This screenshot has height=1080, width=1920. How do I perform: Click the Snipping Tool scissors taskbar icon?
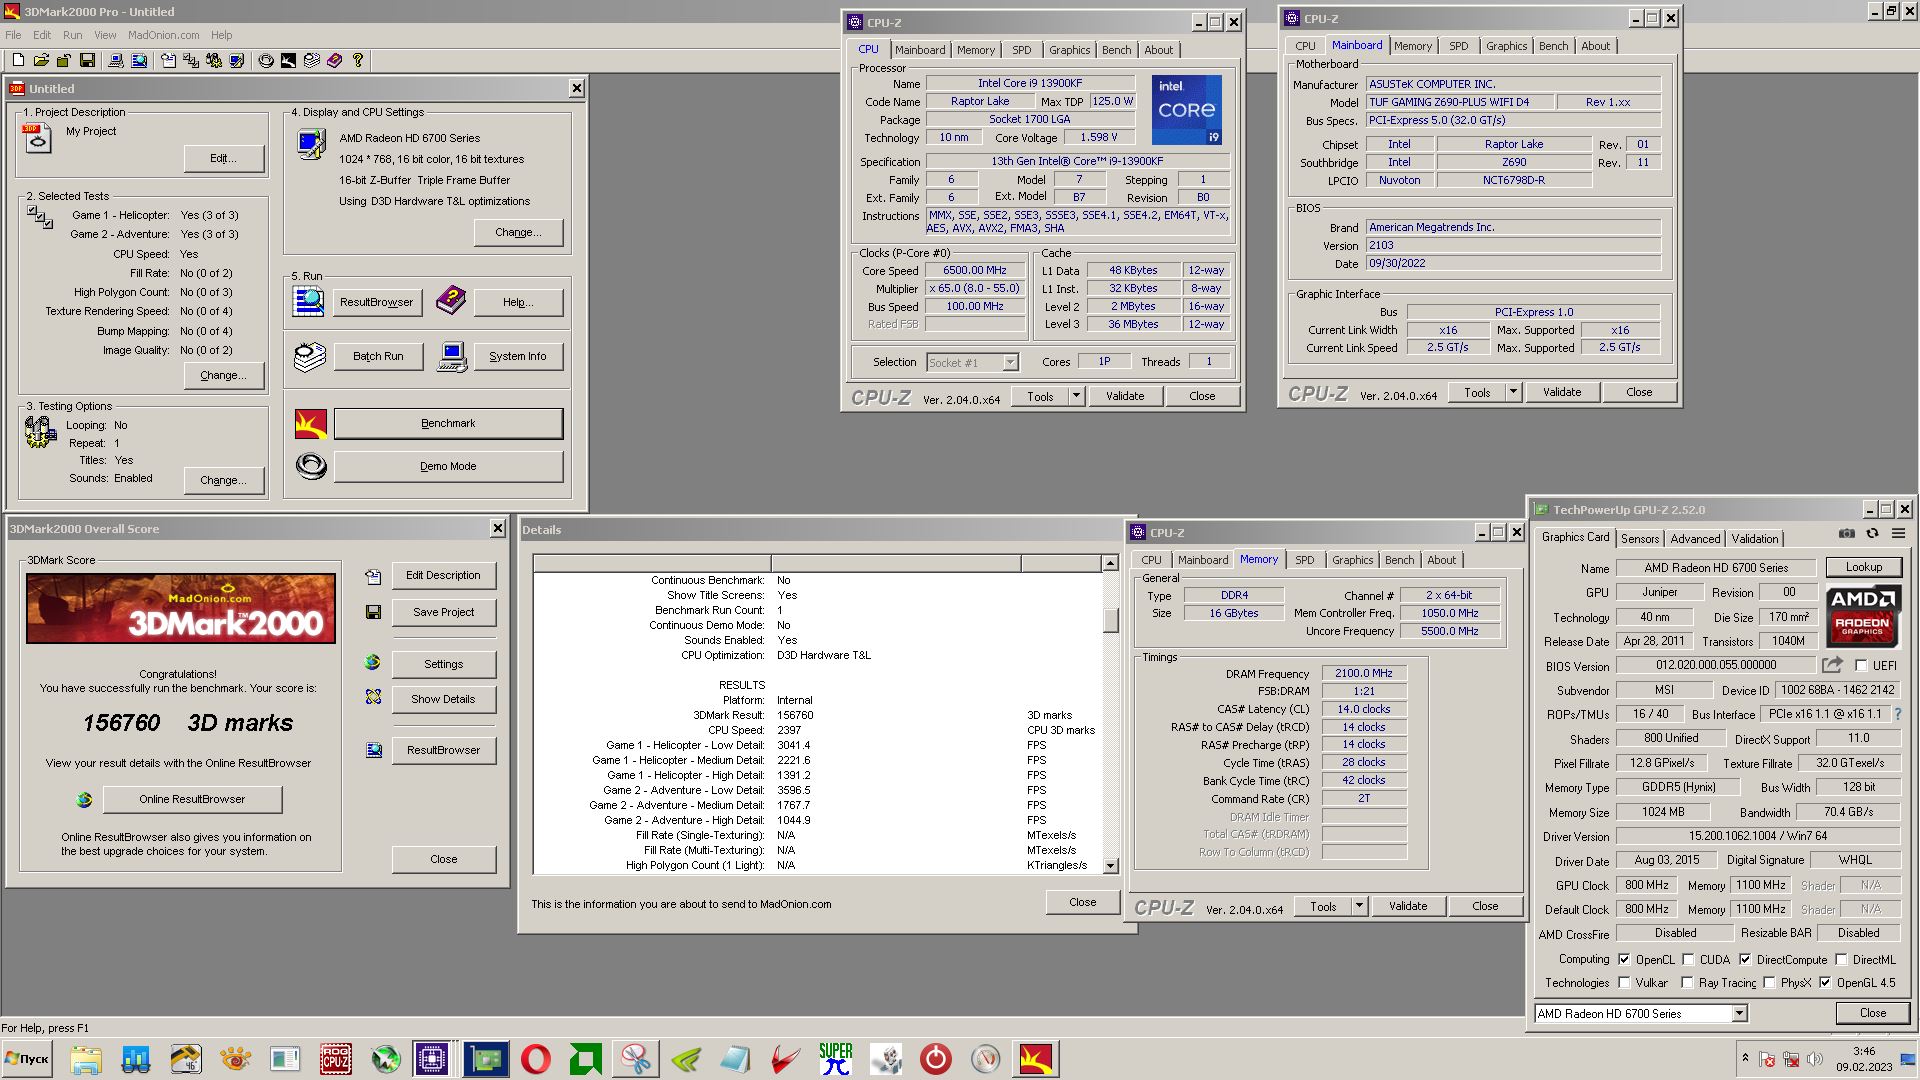click(636, 1059)
